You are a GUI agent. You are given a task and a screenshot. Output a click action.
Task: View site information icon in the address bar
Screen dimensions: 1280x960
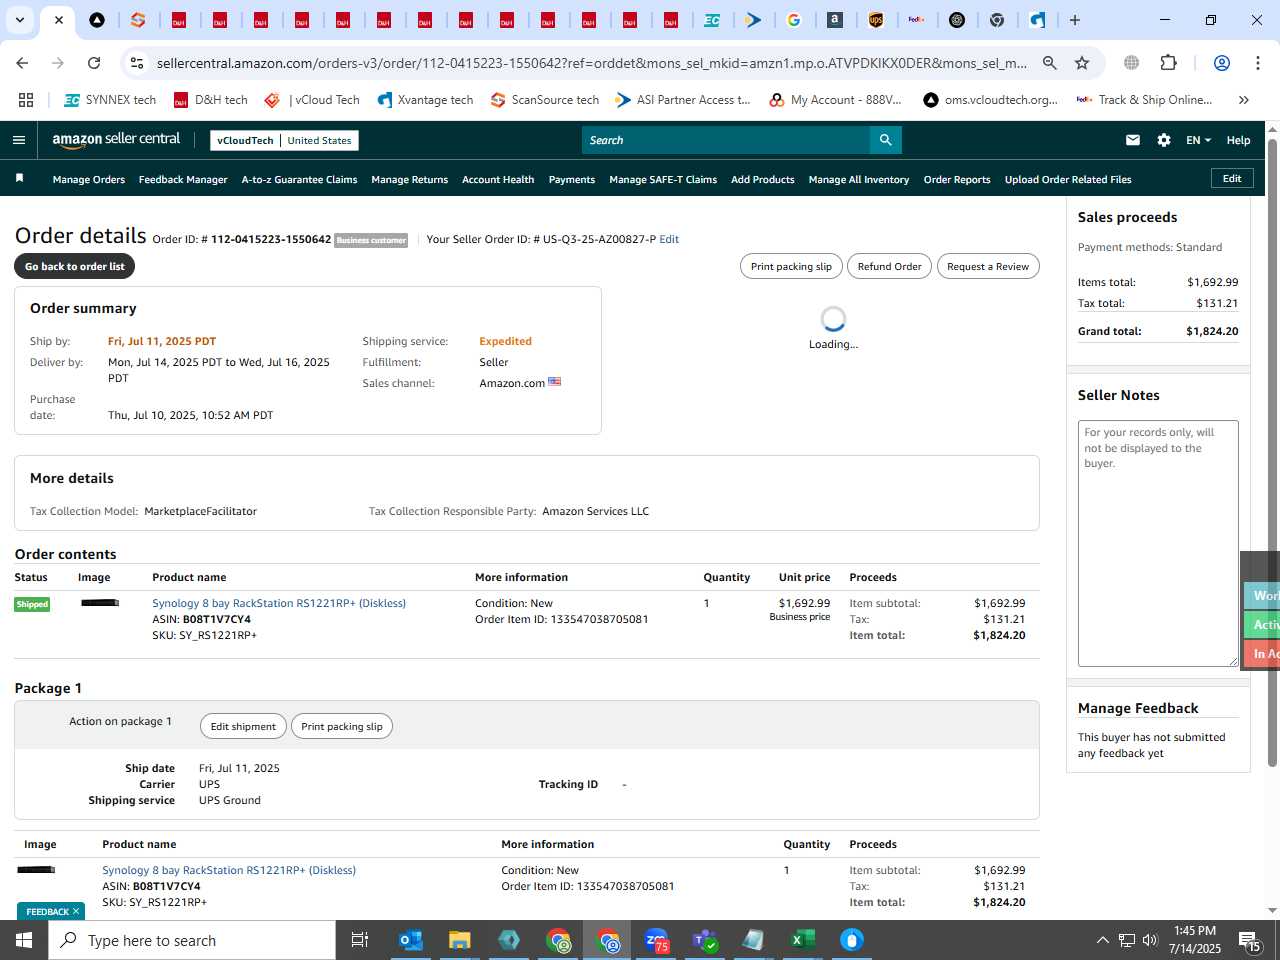click(137, 63)
